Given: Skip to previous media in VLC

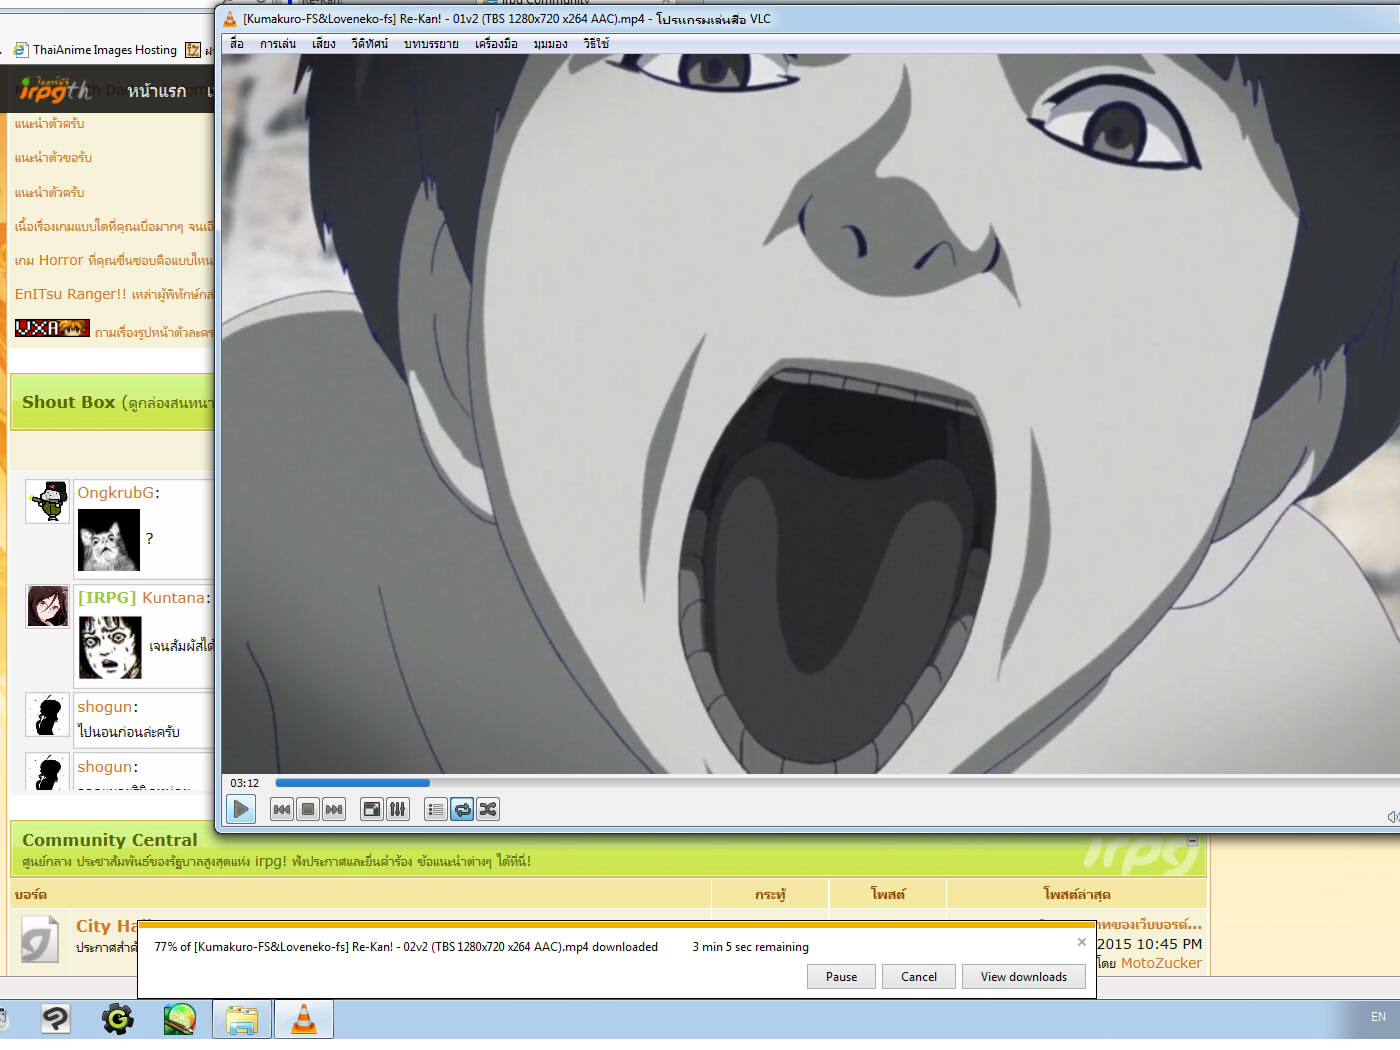Looking at the screenshot, I should coord(282,809).
